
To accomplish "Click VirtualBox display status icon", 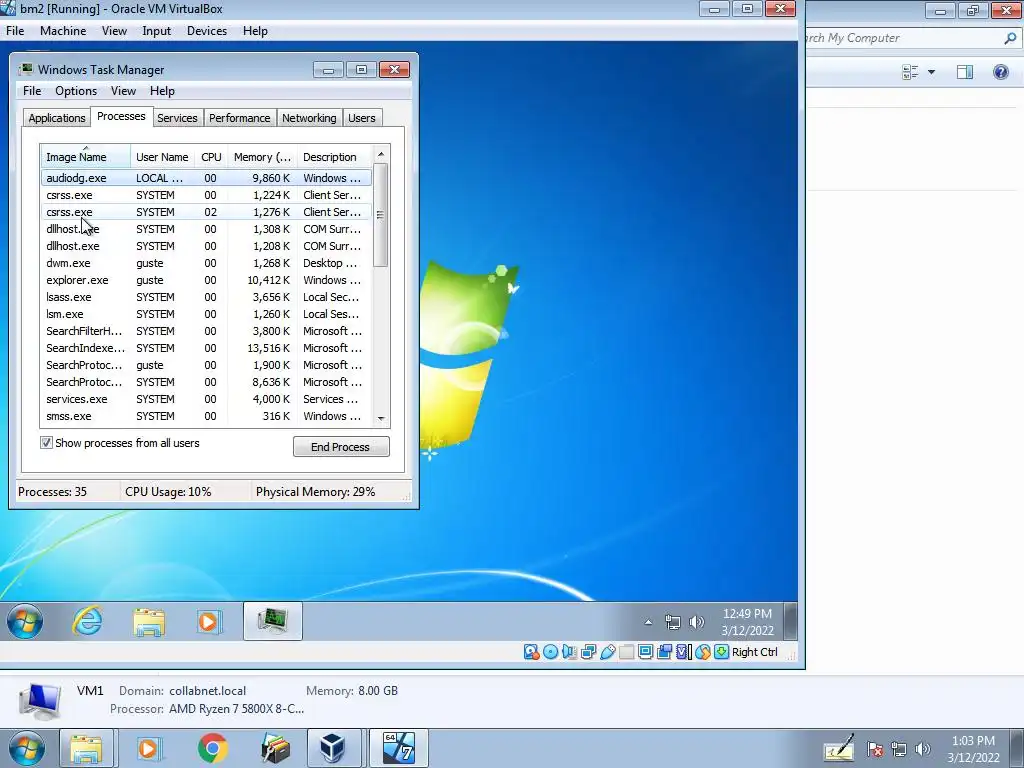I will point(645,652).
